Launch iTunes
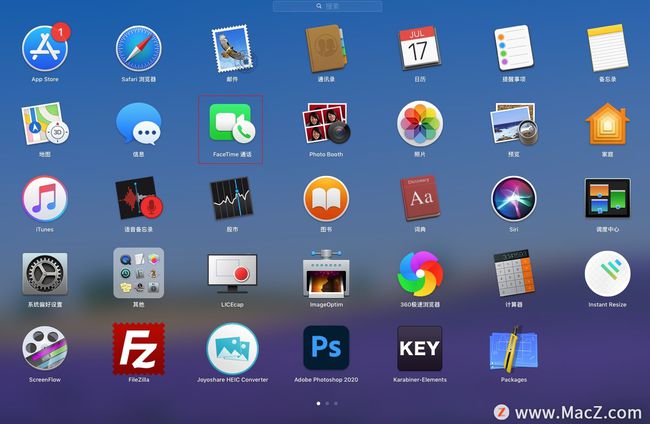Viewport: 650px width, 424px height. point(45,199)
